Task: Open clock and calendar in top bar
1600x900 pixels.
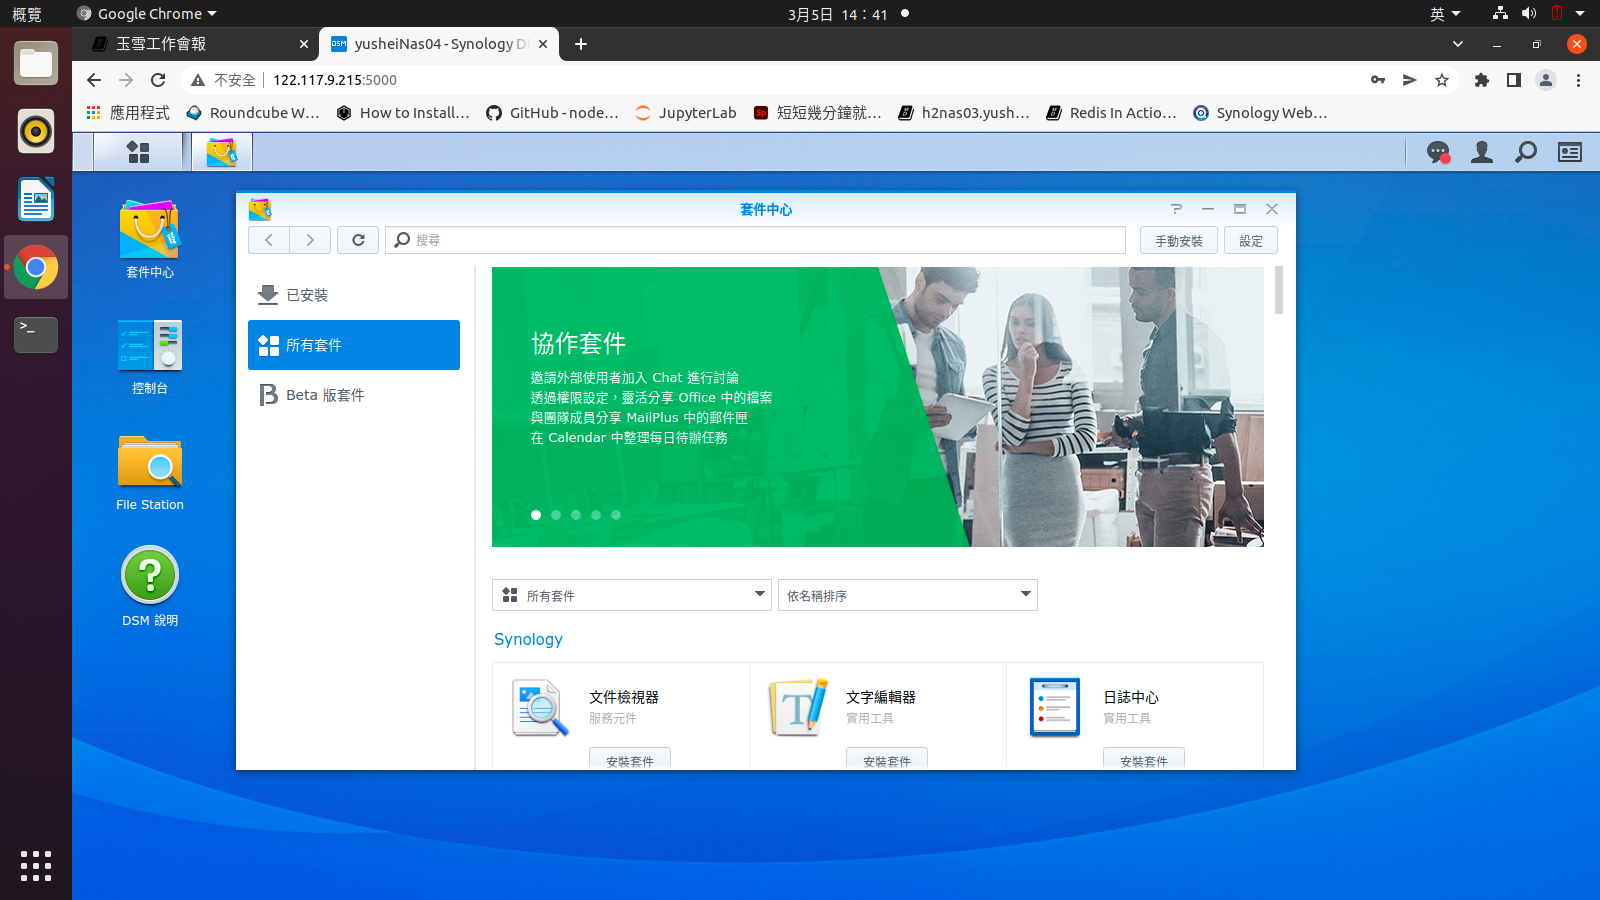Action: coord(837,14)
